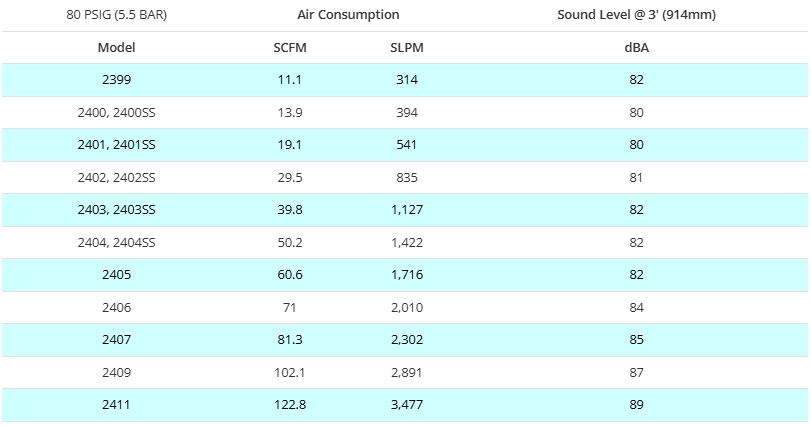The height and width of the screenshot is (426, 811).
Task: Click the 102.1 SCFM value
Action: pos(290,373)
